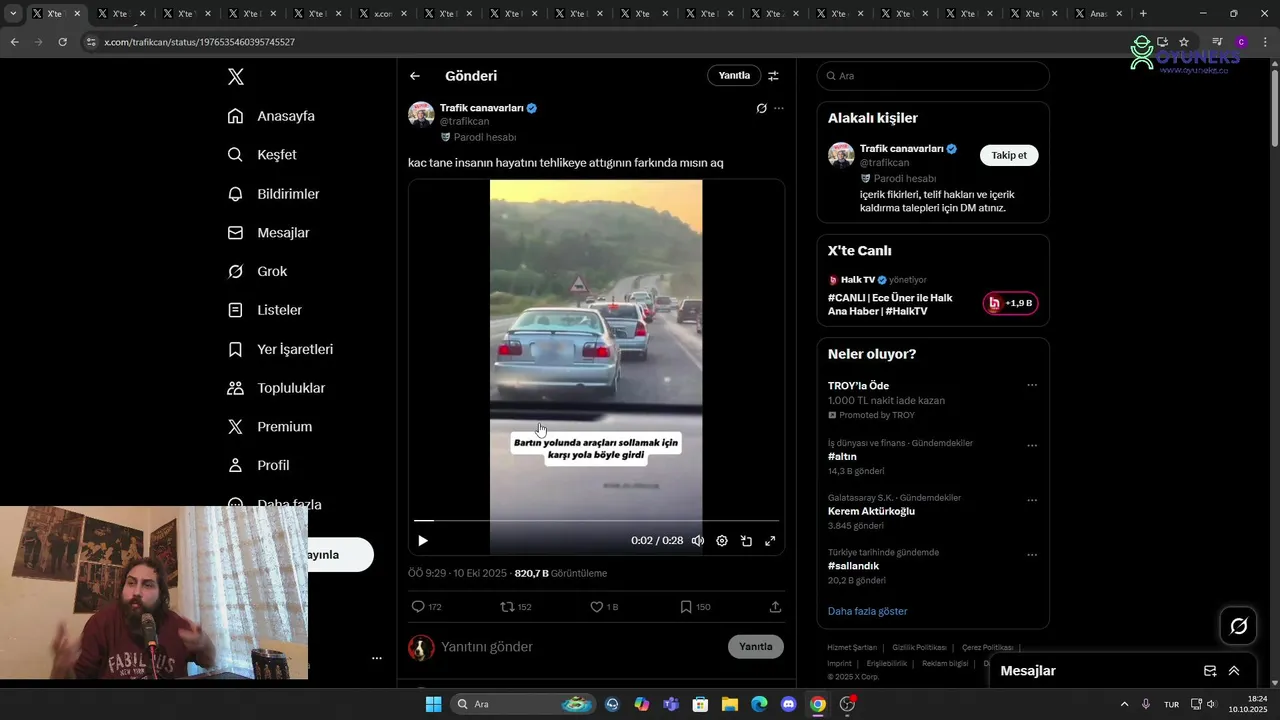Repost using the icon showing 152

pyautogui.click(x=516, y=607)
